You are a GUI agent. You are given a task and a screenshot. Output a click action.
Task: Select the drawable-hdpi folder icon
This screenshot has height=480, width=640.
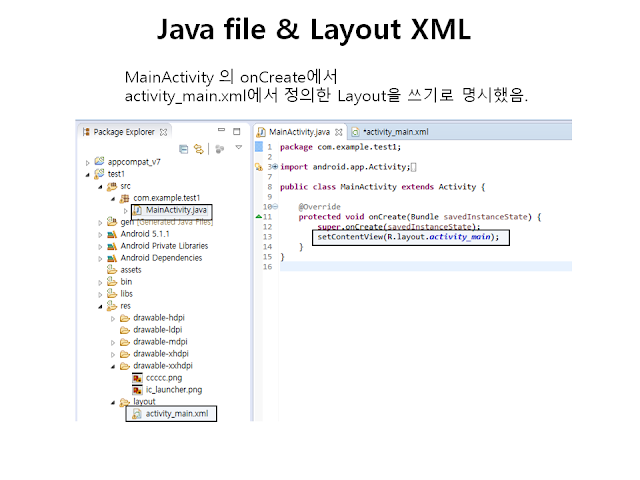(x=124, y=318)
